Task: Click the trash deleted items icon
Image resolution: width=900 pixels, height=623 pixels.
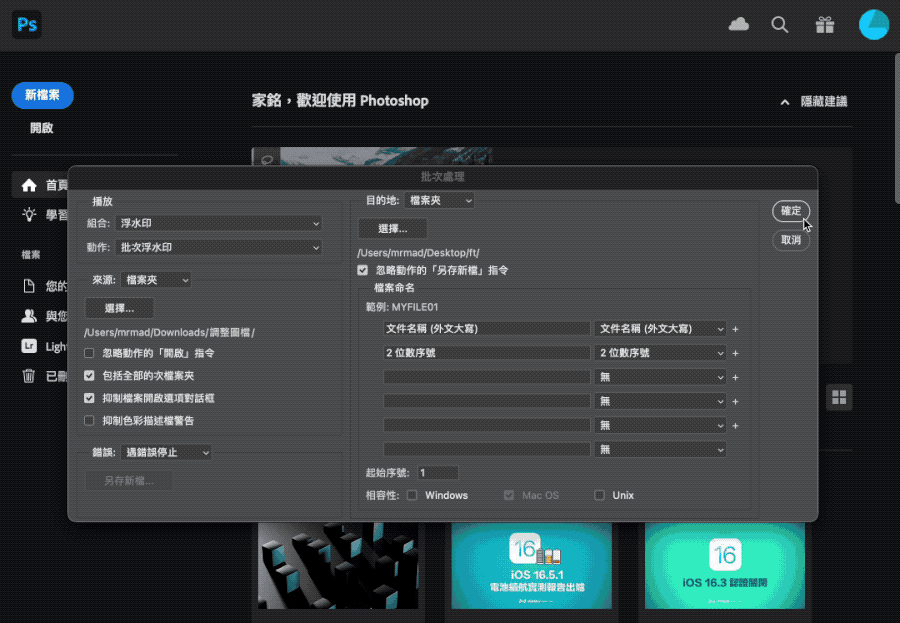Action: coord(29,376)
